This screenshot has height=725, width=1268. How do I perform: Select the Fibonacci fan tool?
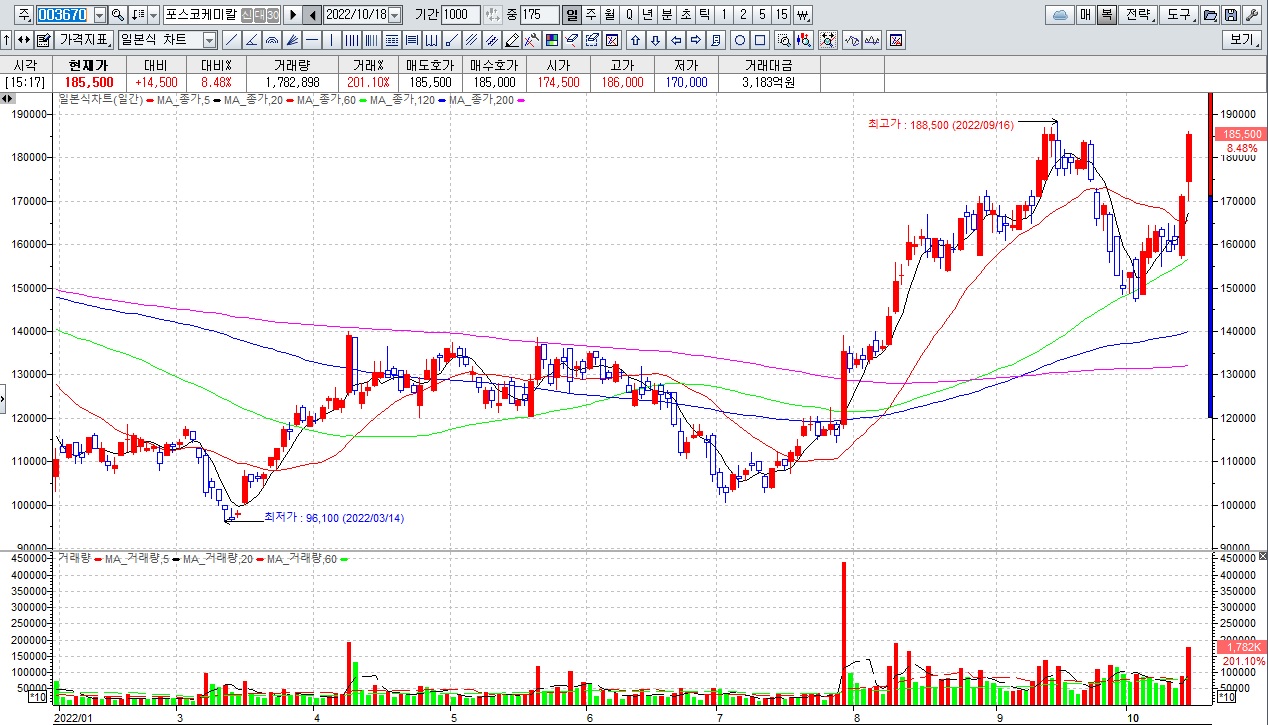pyautogui.click(x=292, y=40)
